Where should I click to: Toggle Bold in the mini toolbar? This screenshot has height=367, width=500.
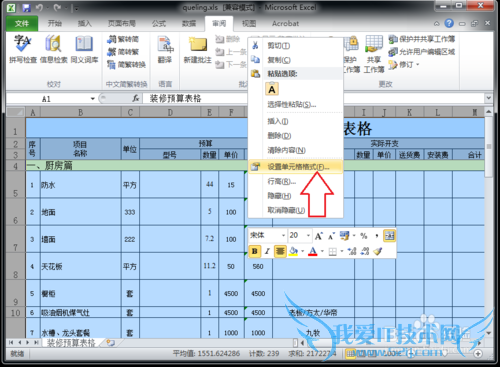click(255, 251)
